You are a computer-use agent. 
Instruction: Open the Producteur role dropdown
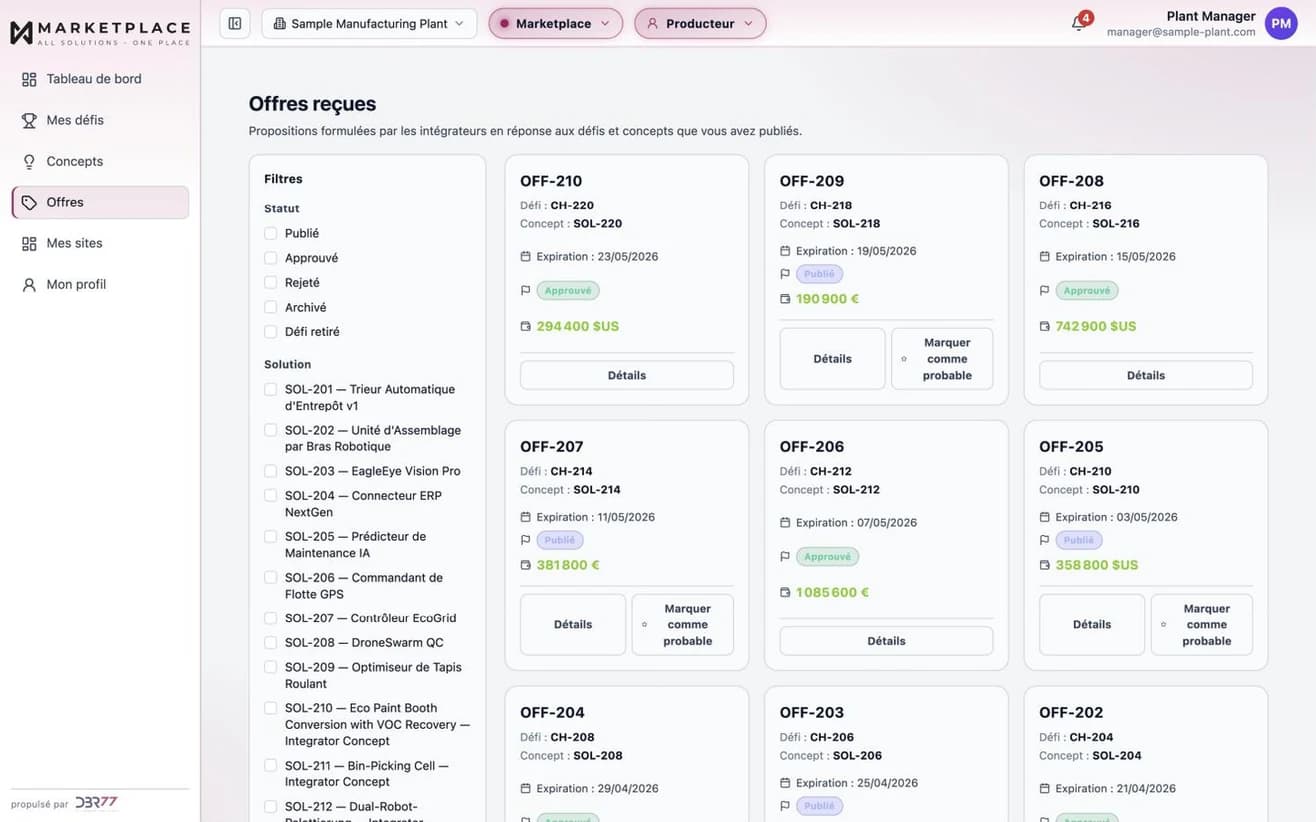(x=700, y=23)
